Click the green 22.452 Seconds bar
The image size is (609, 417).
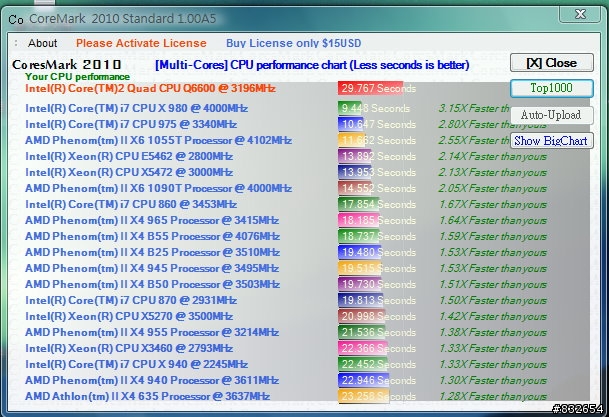363,364
